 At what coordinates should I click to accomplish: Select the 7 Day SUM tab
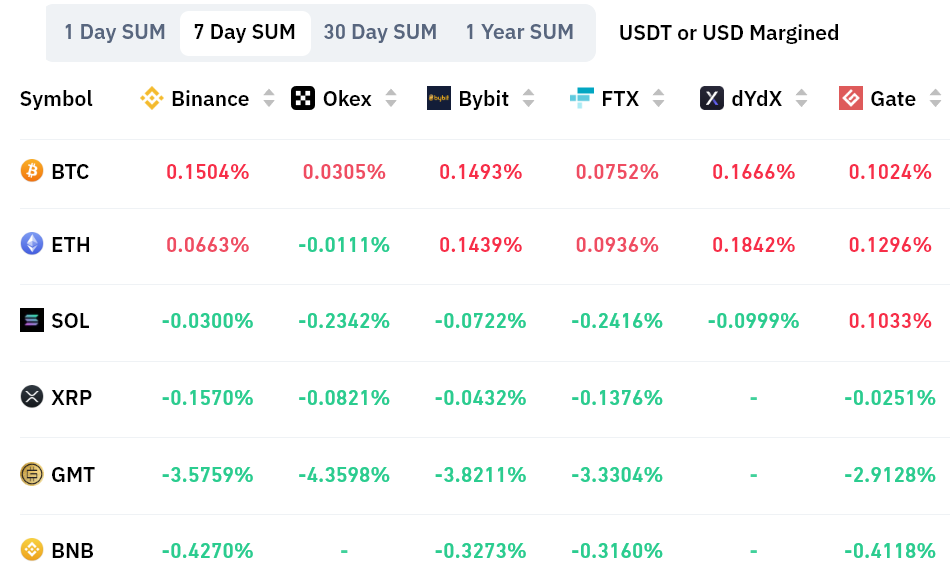[245, 32]
